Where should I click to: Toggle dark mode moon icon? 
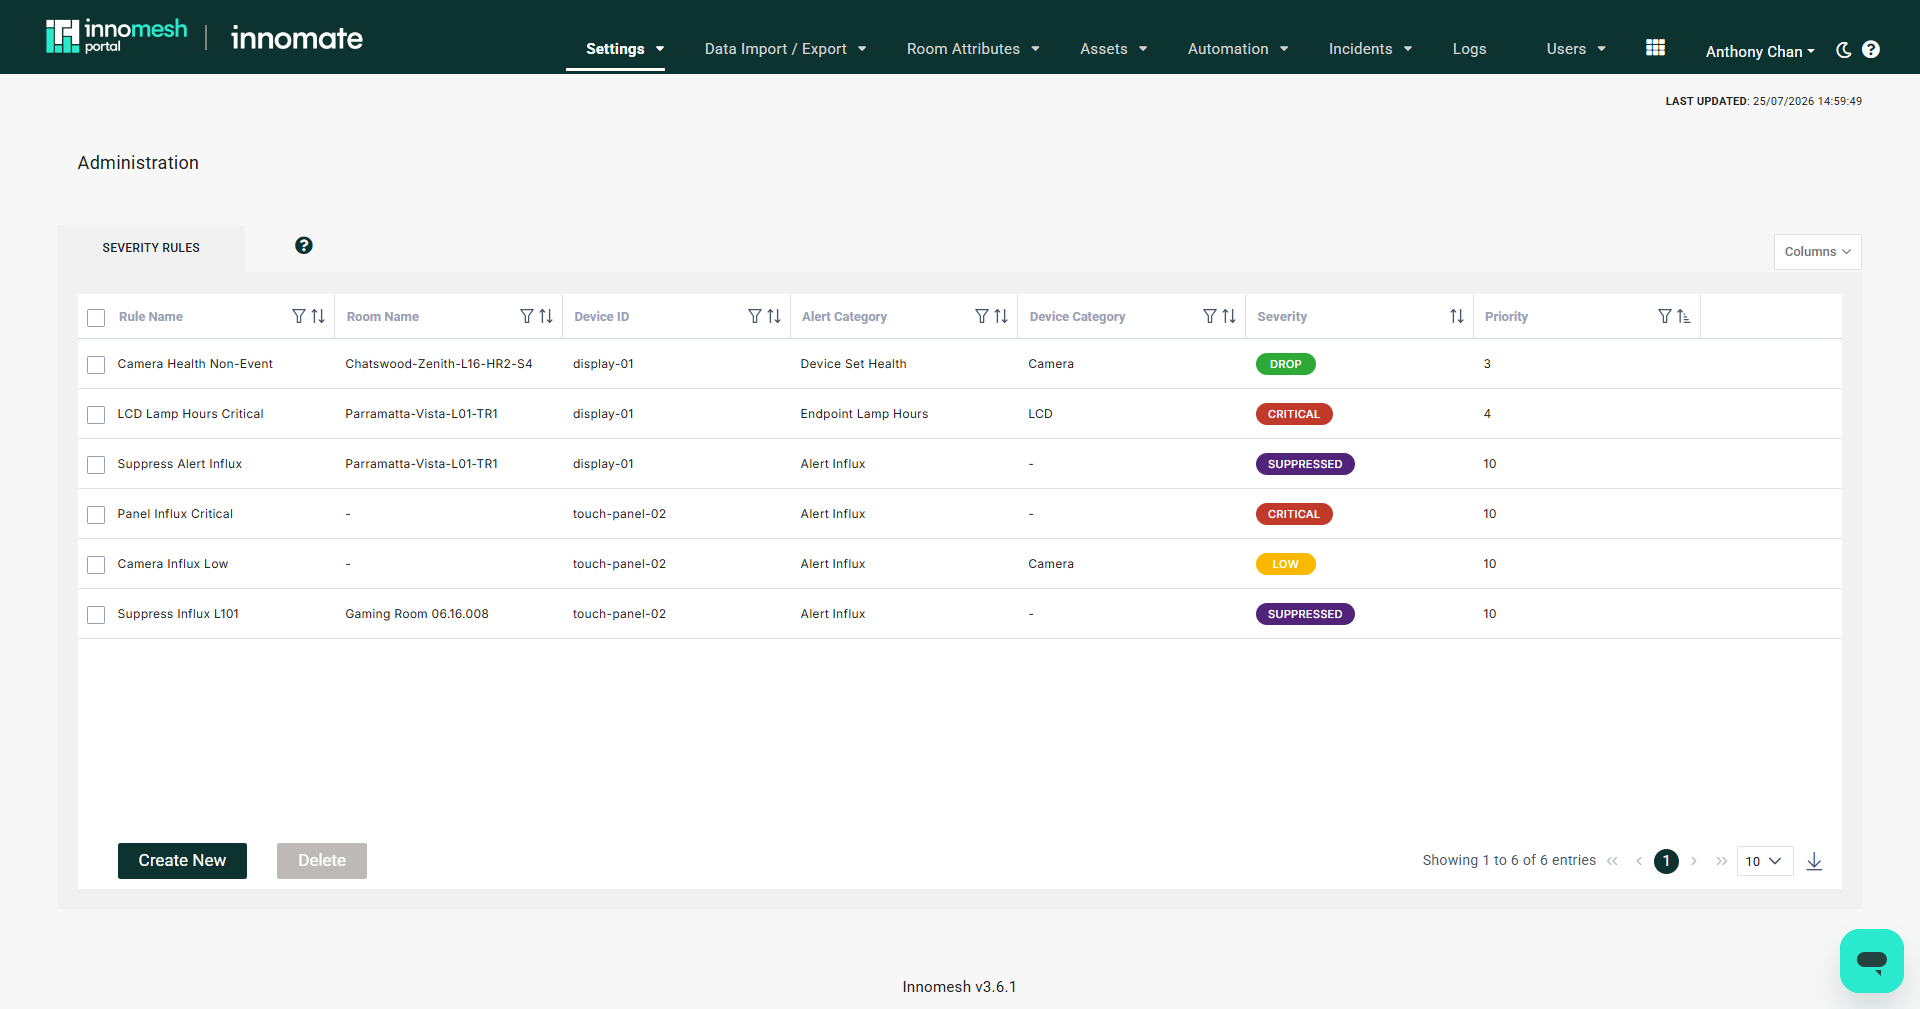pos(1844,50)
